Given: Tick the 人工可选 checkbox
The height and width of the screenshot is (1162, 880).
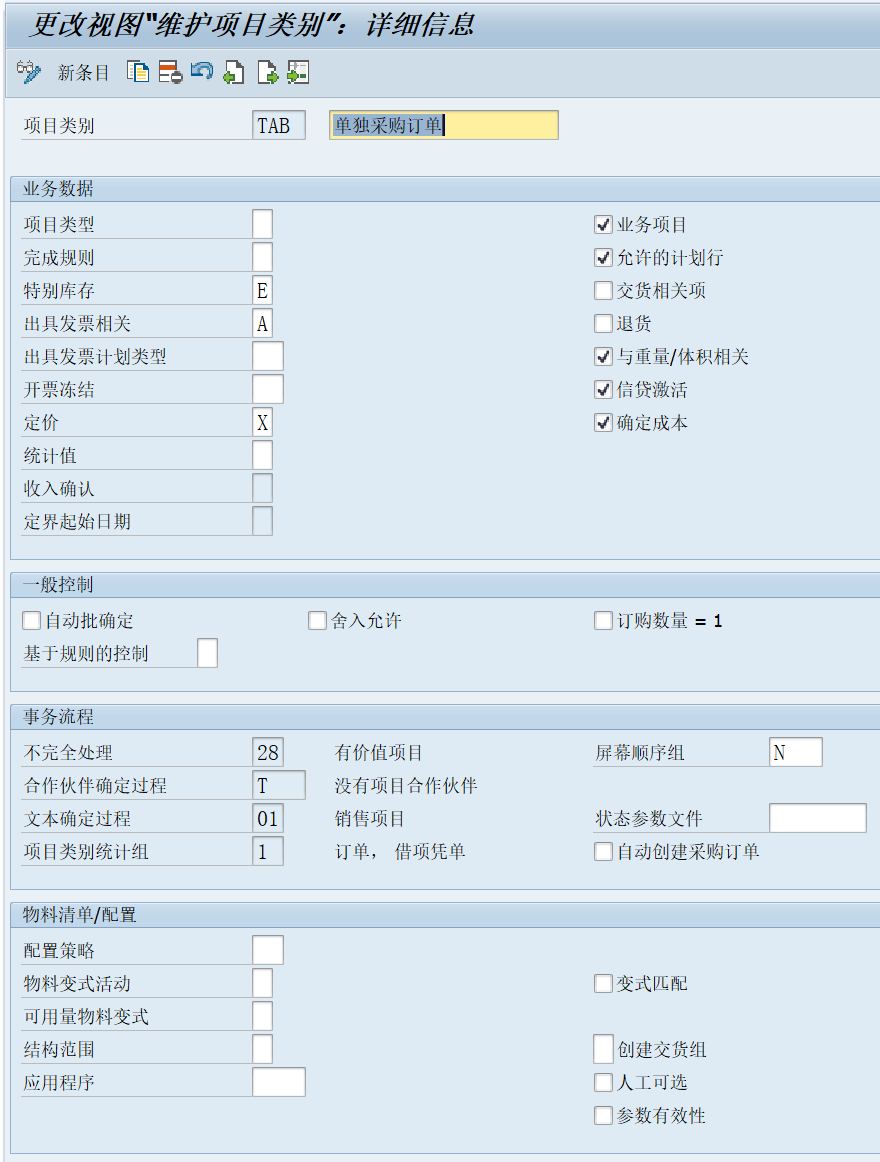Looking at the screenshot, I should 603,1083.
